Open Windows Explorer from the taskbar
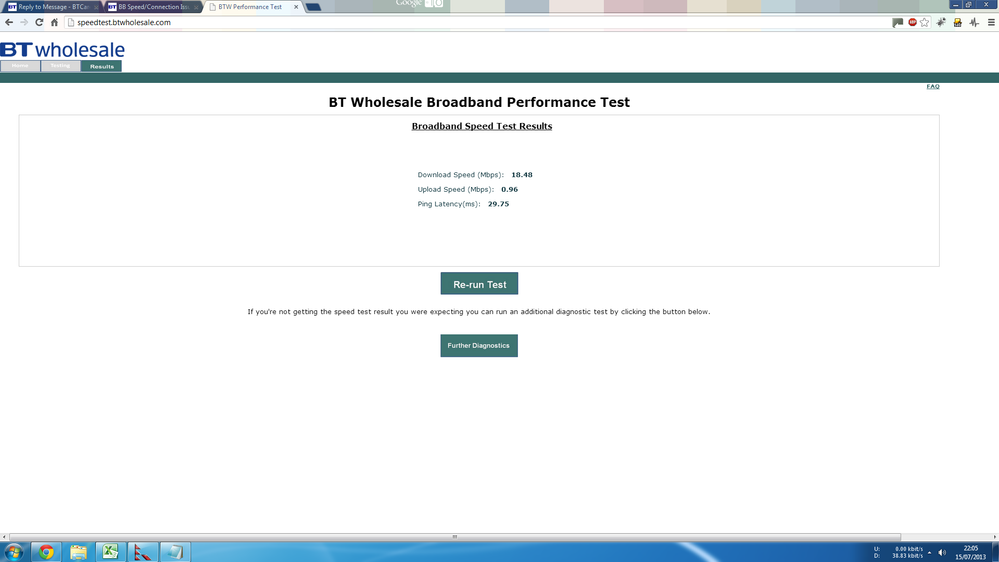999x562 pixels. coord(78,552)
